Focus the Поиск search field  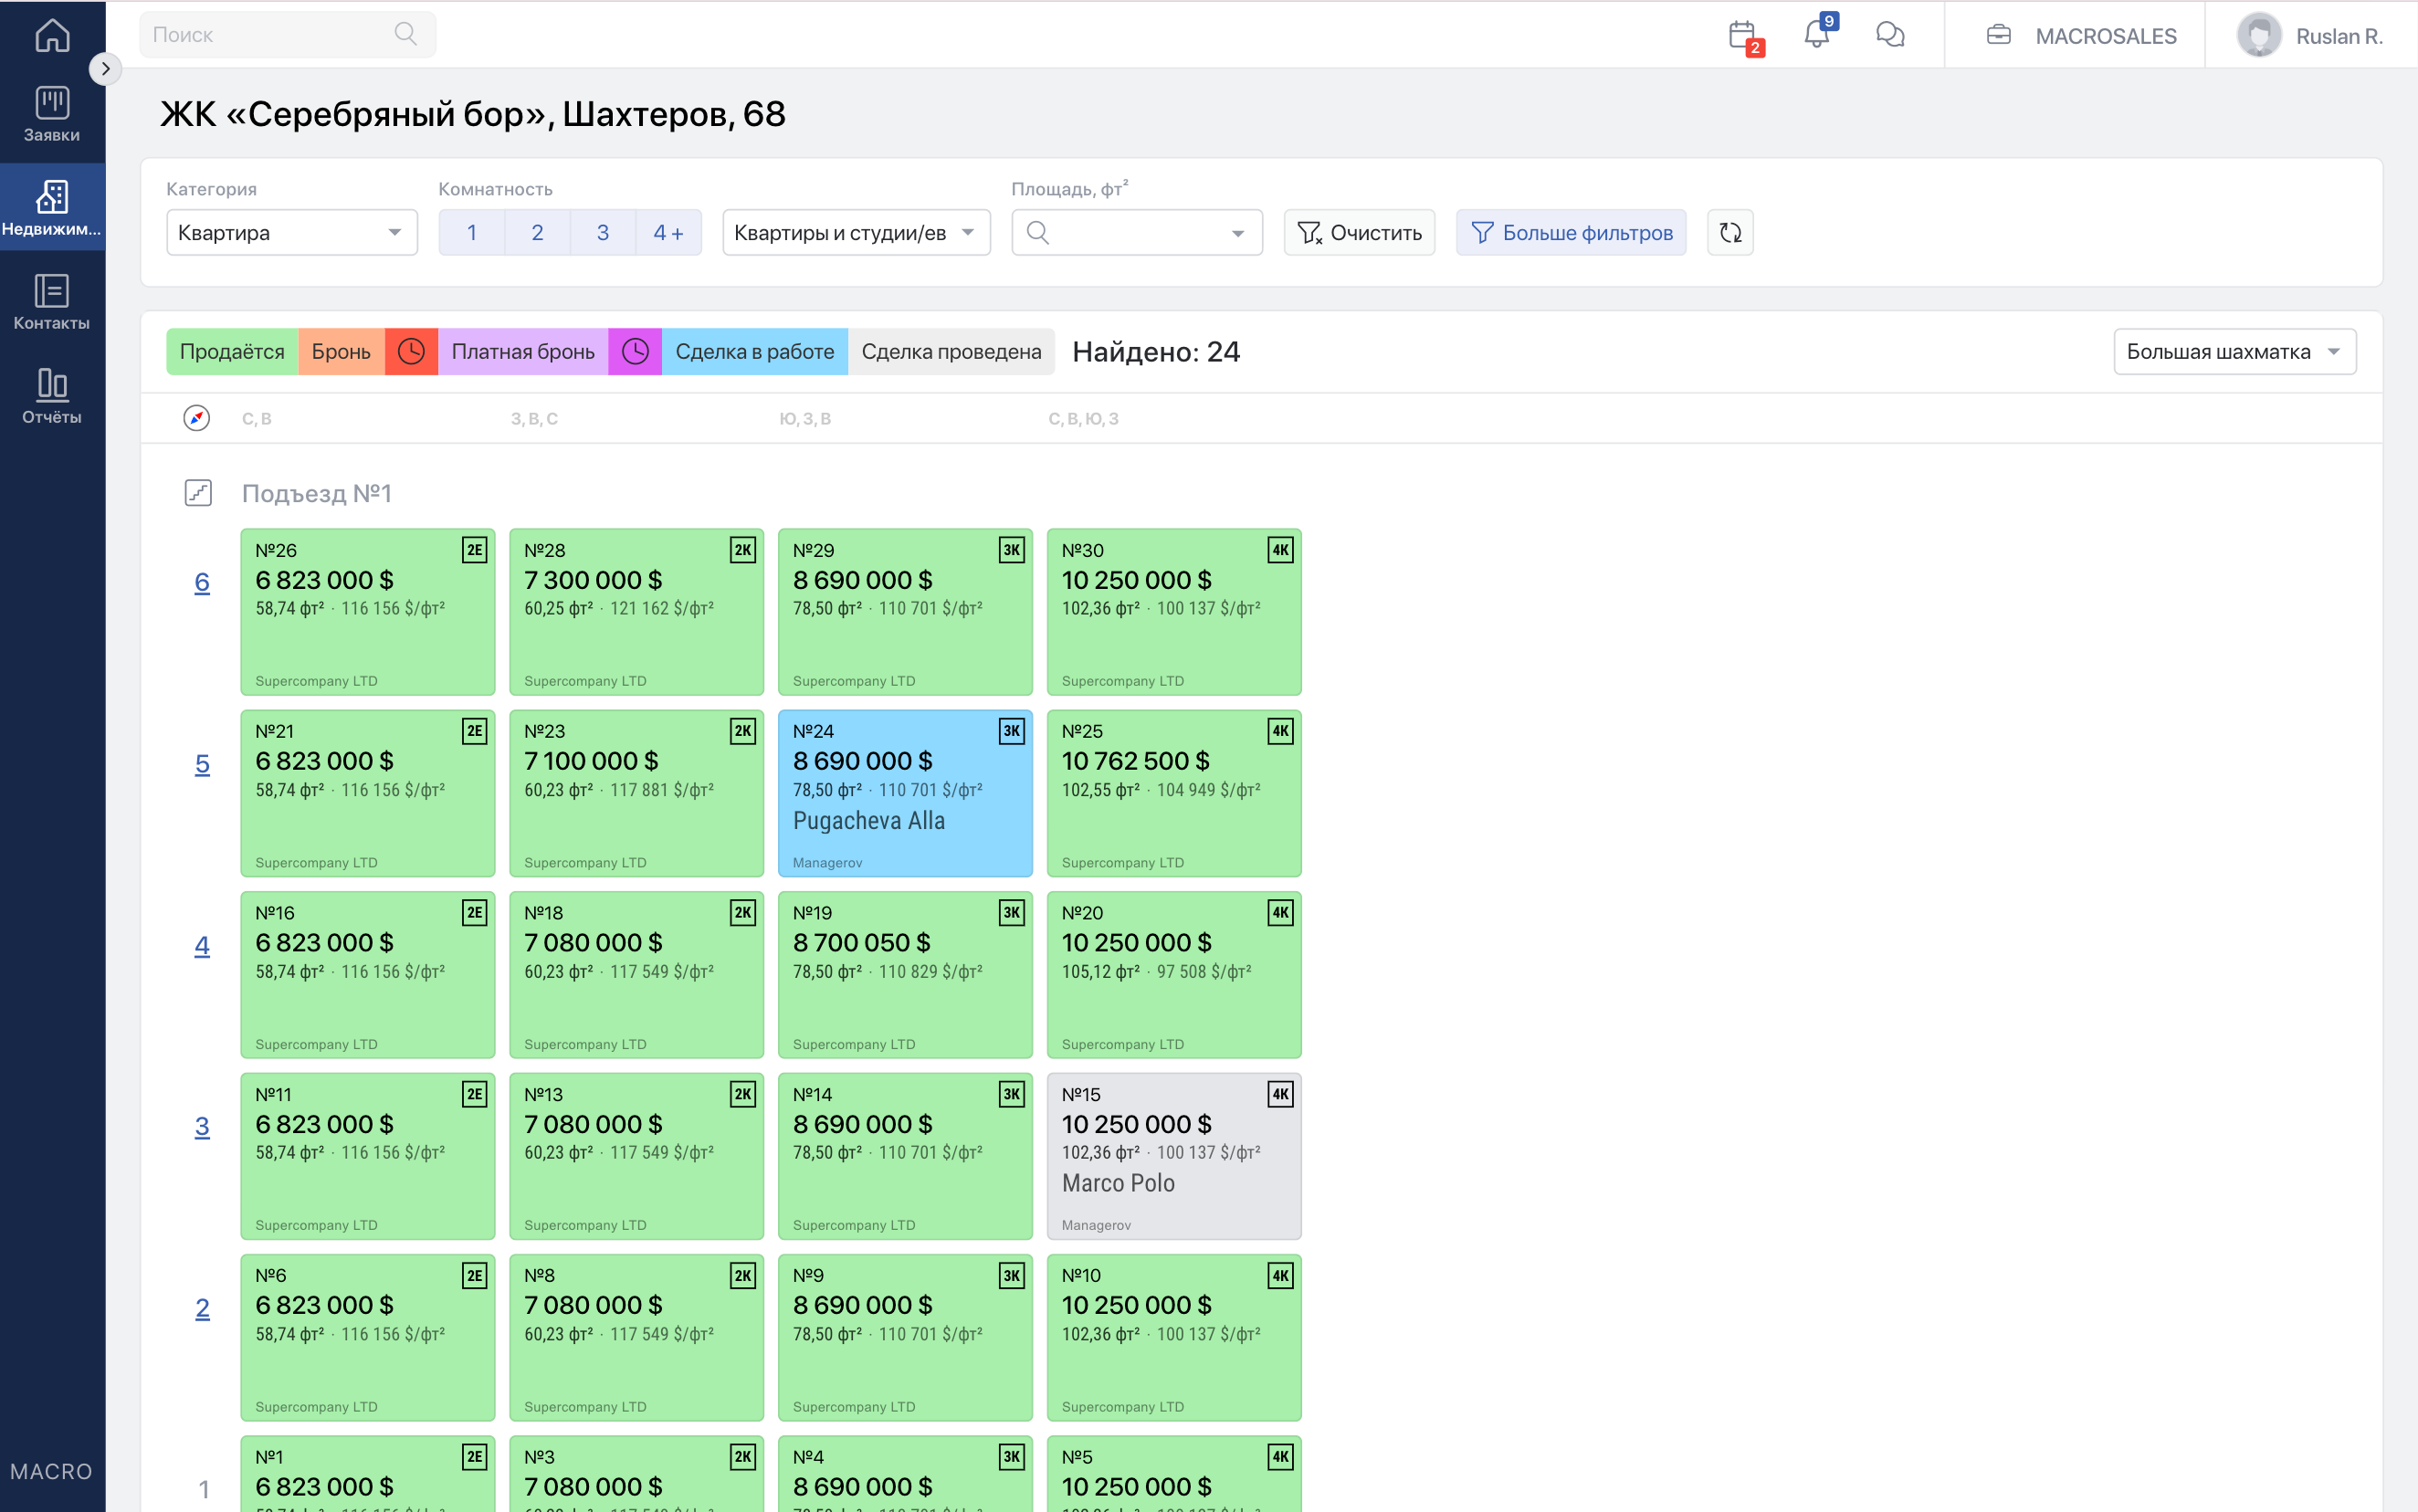pyautogui.click(x=287, y=35)
